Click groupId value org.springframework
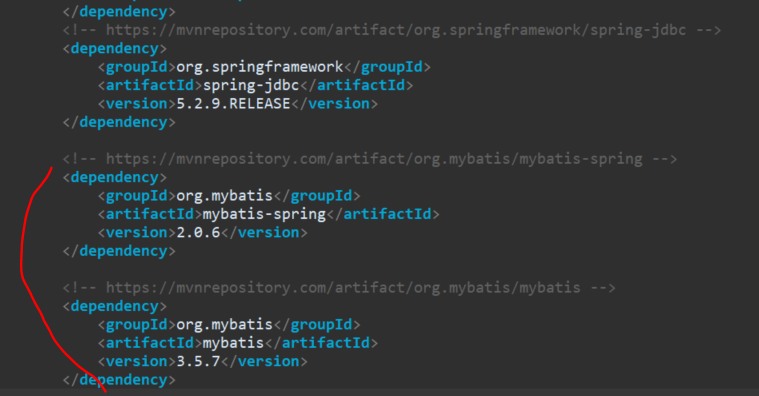Screen dimensions: 759x396 coord(259,67)
